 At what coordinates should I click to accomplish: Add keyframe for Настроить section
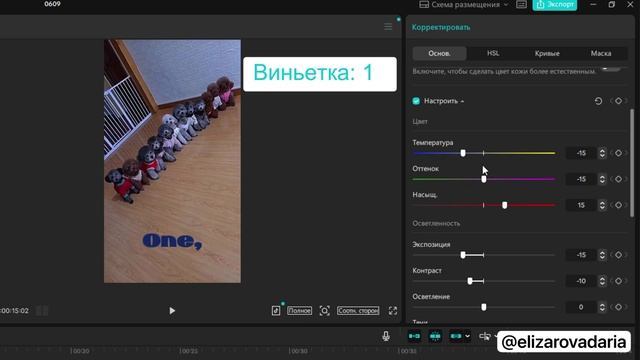618,101
